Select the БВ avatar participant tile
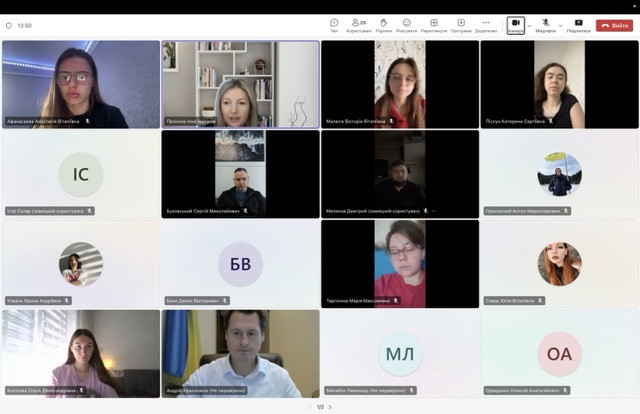 [240, 264]
